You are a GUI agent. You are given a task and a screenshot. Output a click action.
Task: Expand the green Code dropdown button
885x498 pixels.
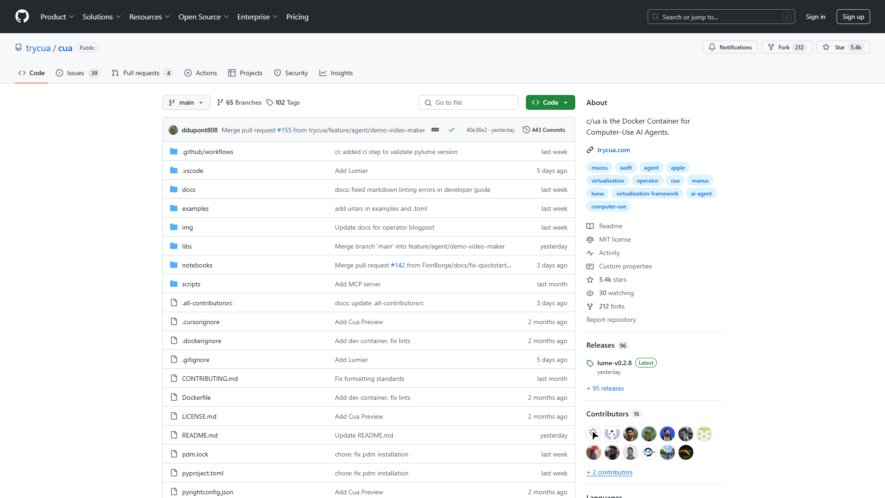550,102
